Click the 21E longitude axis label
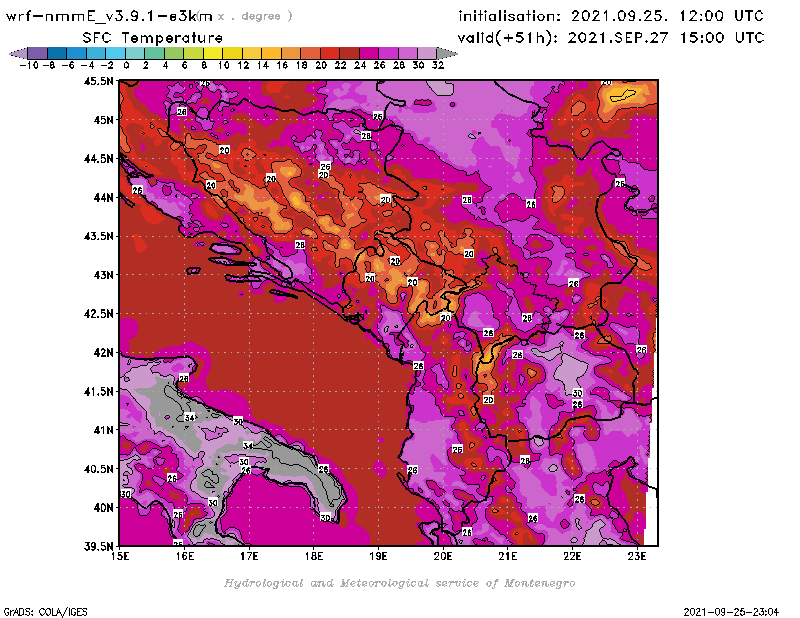800x618 pixels. 508,556
